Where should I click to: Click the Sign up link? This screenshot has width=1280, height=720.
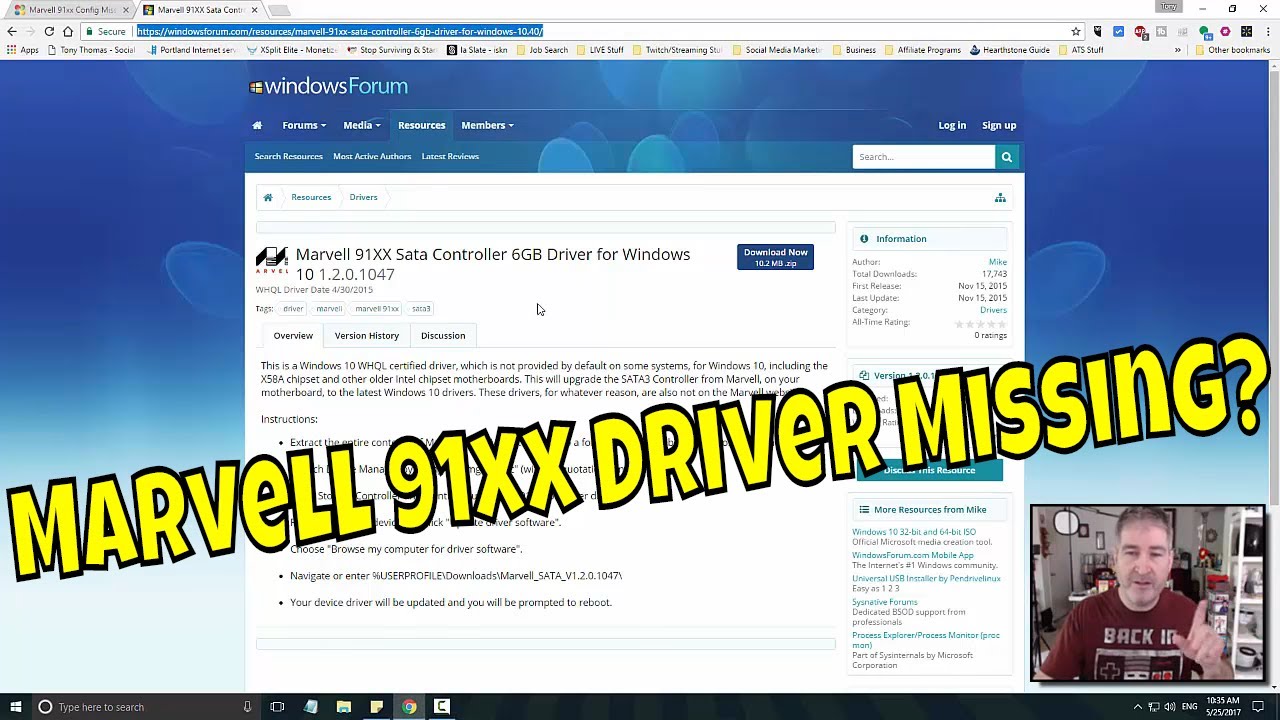click(x=999, y=125)
